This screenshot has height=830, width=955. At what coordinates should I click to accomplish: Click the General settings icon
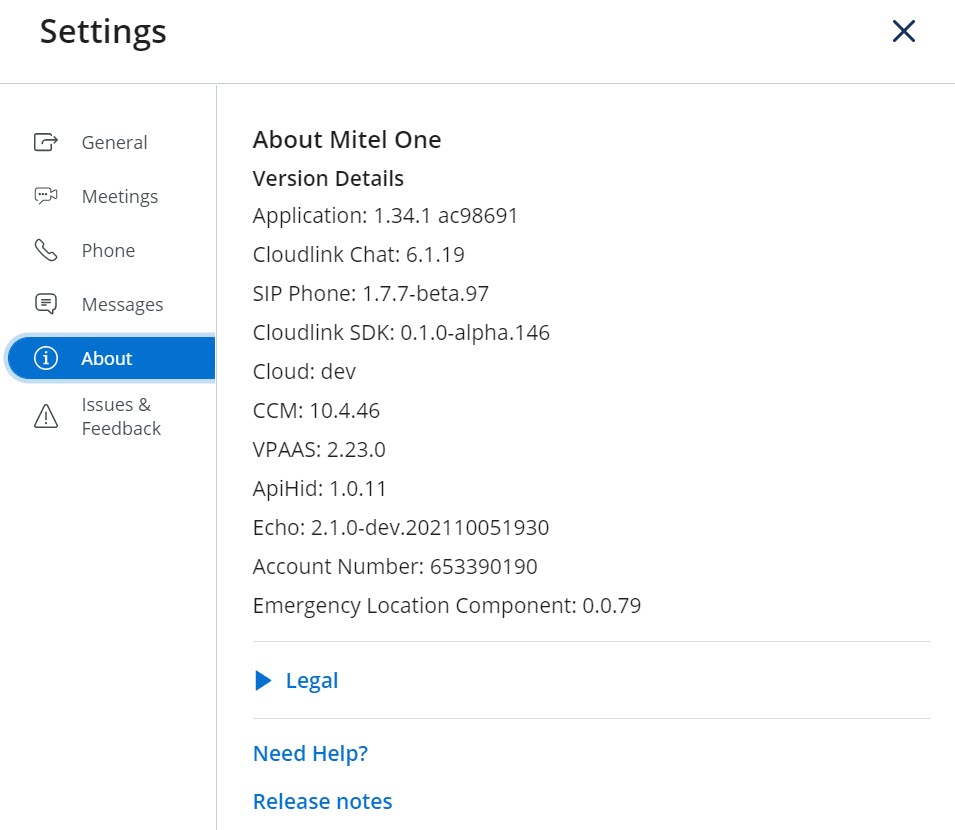pos(46,142)
